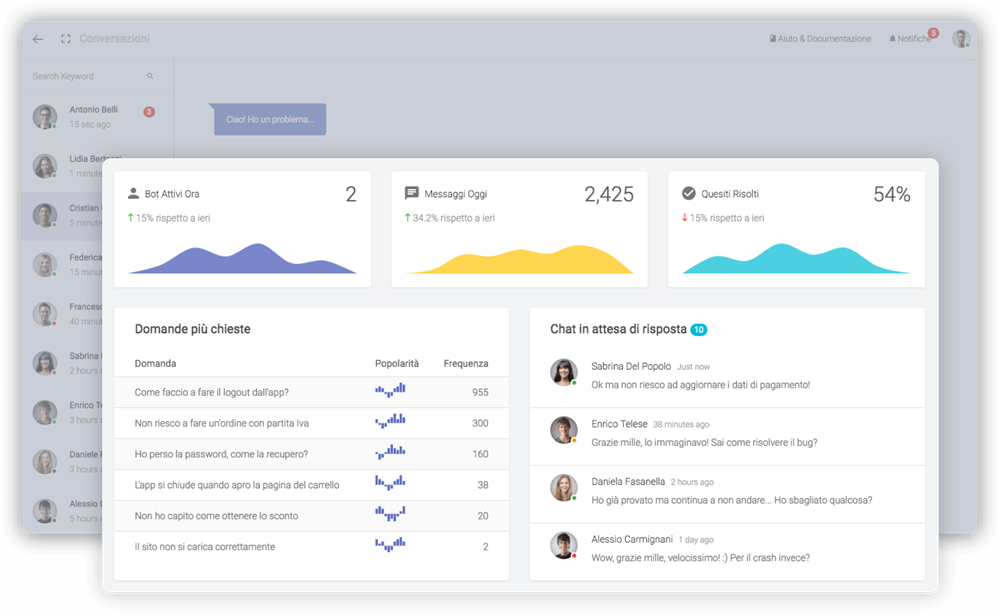Click Daniela Fasanella avatar
Screen dimensions: 1000x616
pos(564,488)
